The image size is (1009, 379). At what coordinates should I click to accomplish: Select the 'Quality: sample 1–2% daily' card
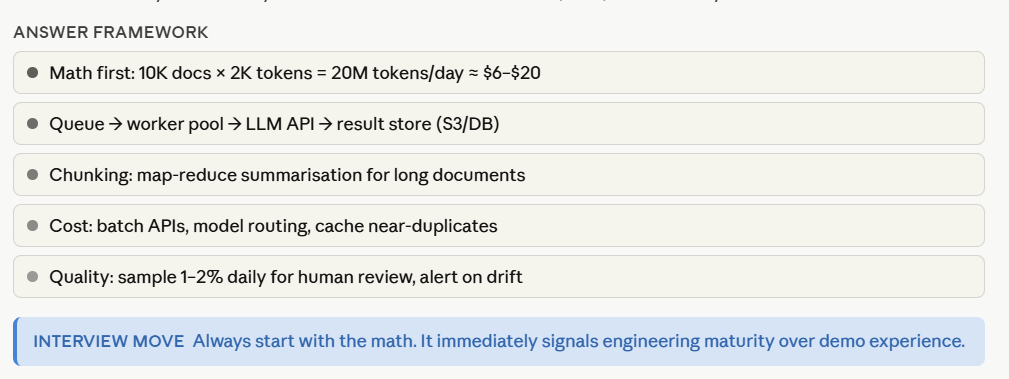click(x=499, y=277)
